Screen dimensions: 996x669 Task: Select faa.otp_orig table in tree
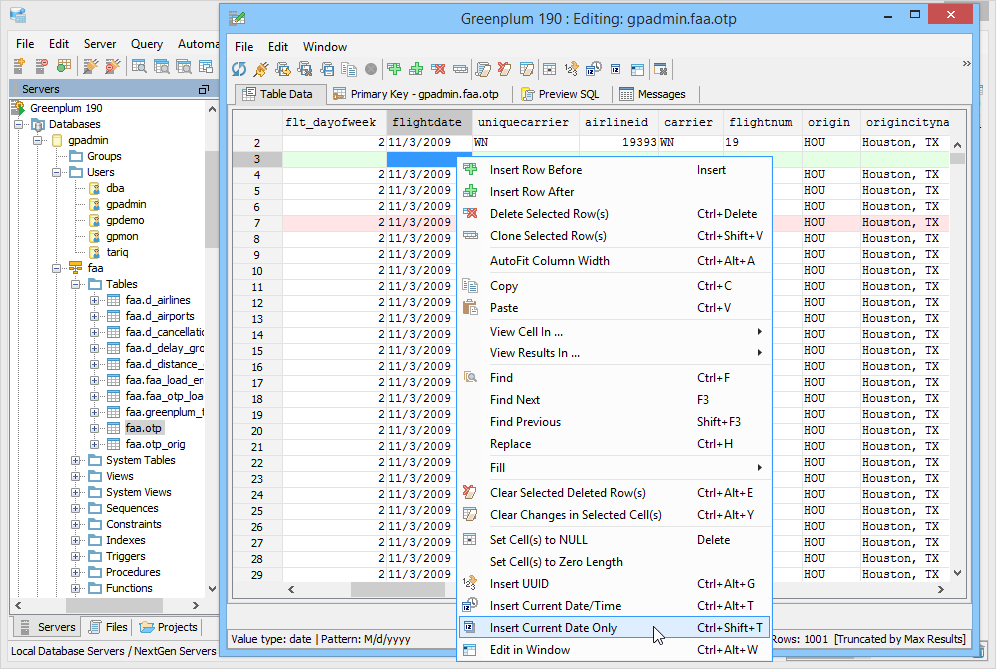pyautogui.click(x=155, y=444)
